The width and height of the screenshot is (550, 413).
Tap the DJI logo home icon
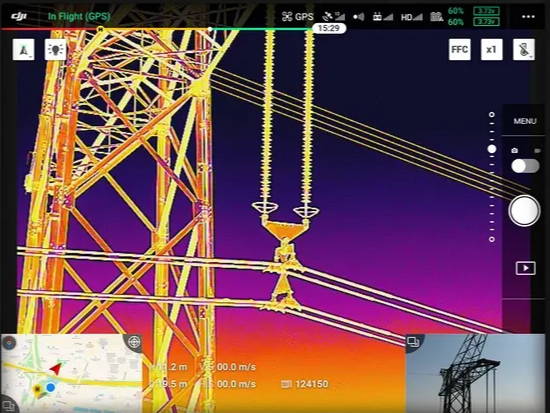19,16
